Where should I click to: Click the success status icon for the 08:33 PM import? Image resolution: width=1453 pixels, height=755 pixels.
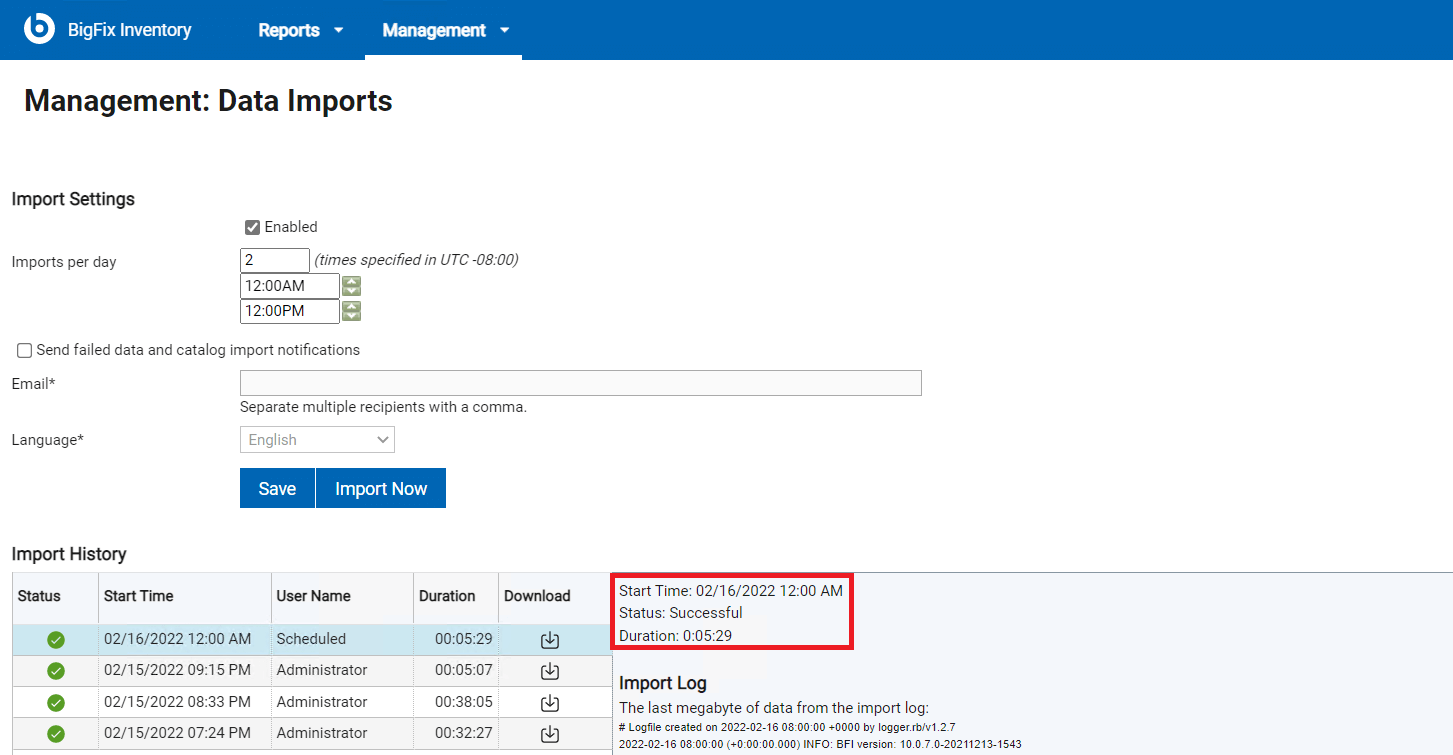click(55, 702)
